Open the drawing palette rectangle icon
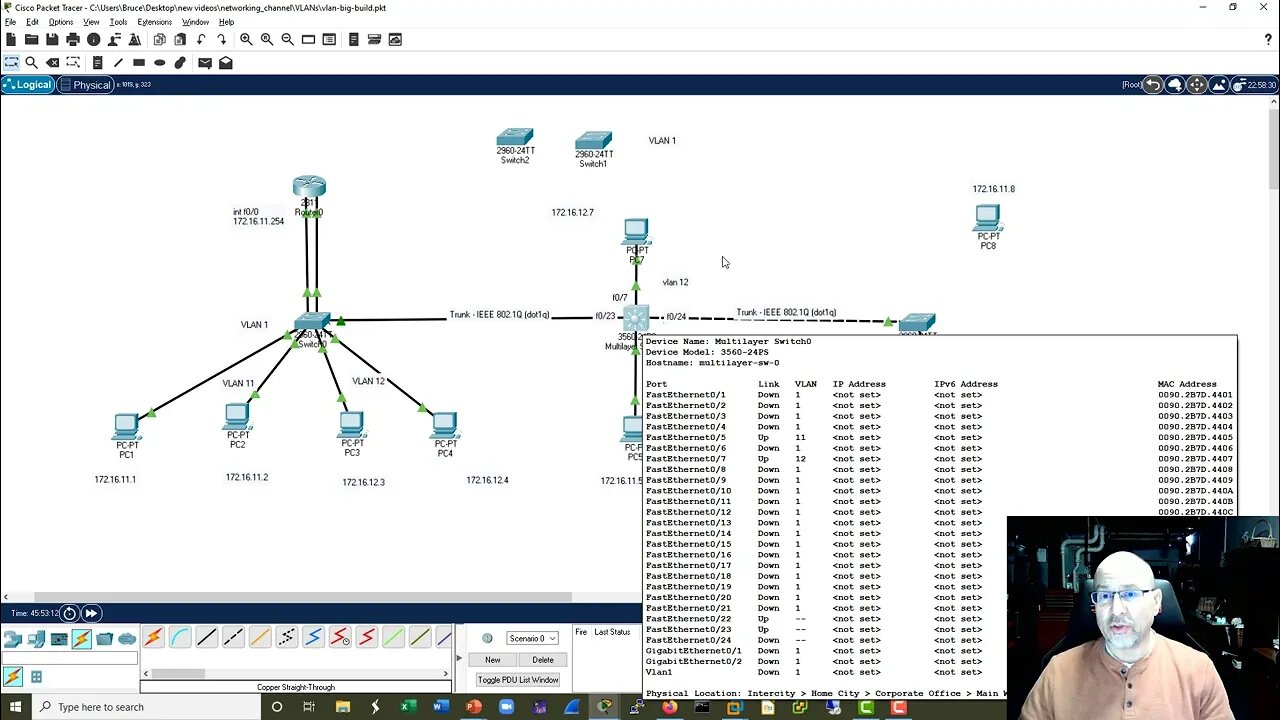 point(308,39)
